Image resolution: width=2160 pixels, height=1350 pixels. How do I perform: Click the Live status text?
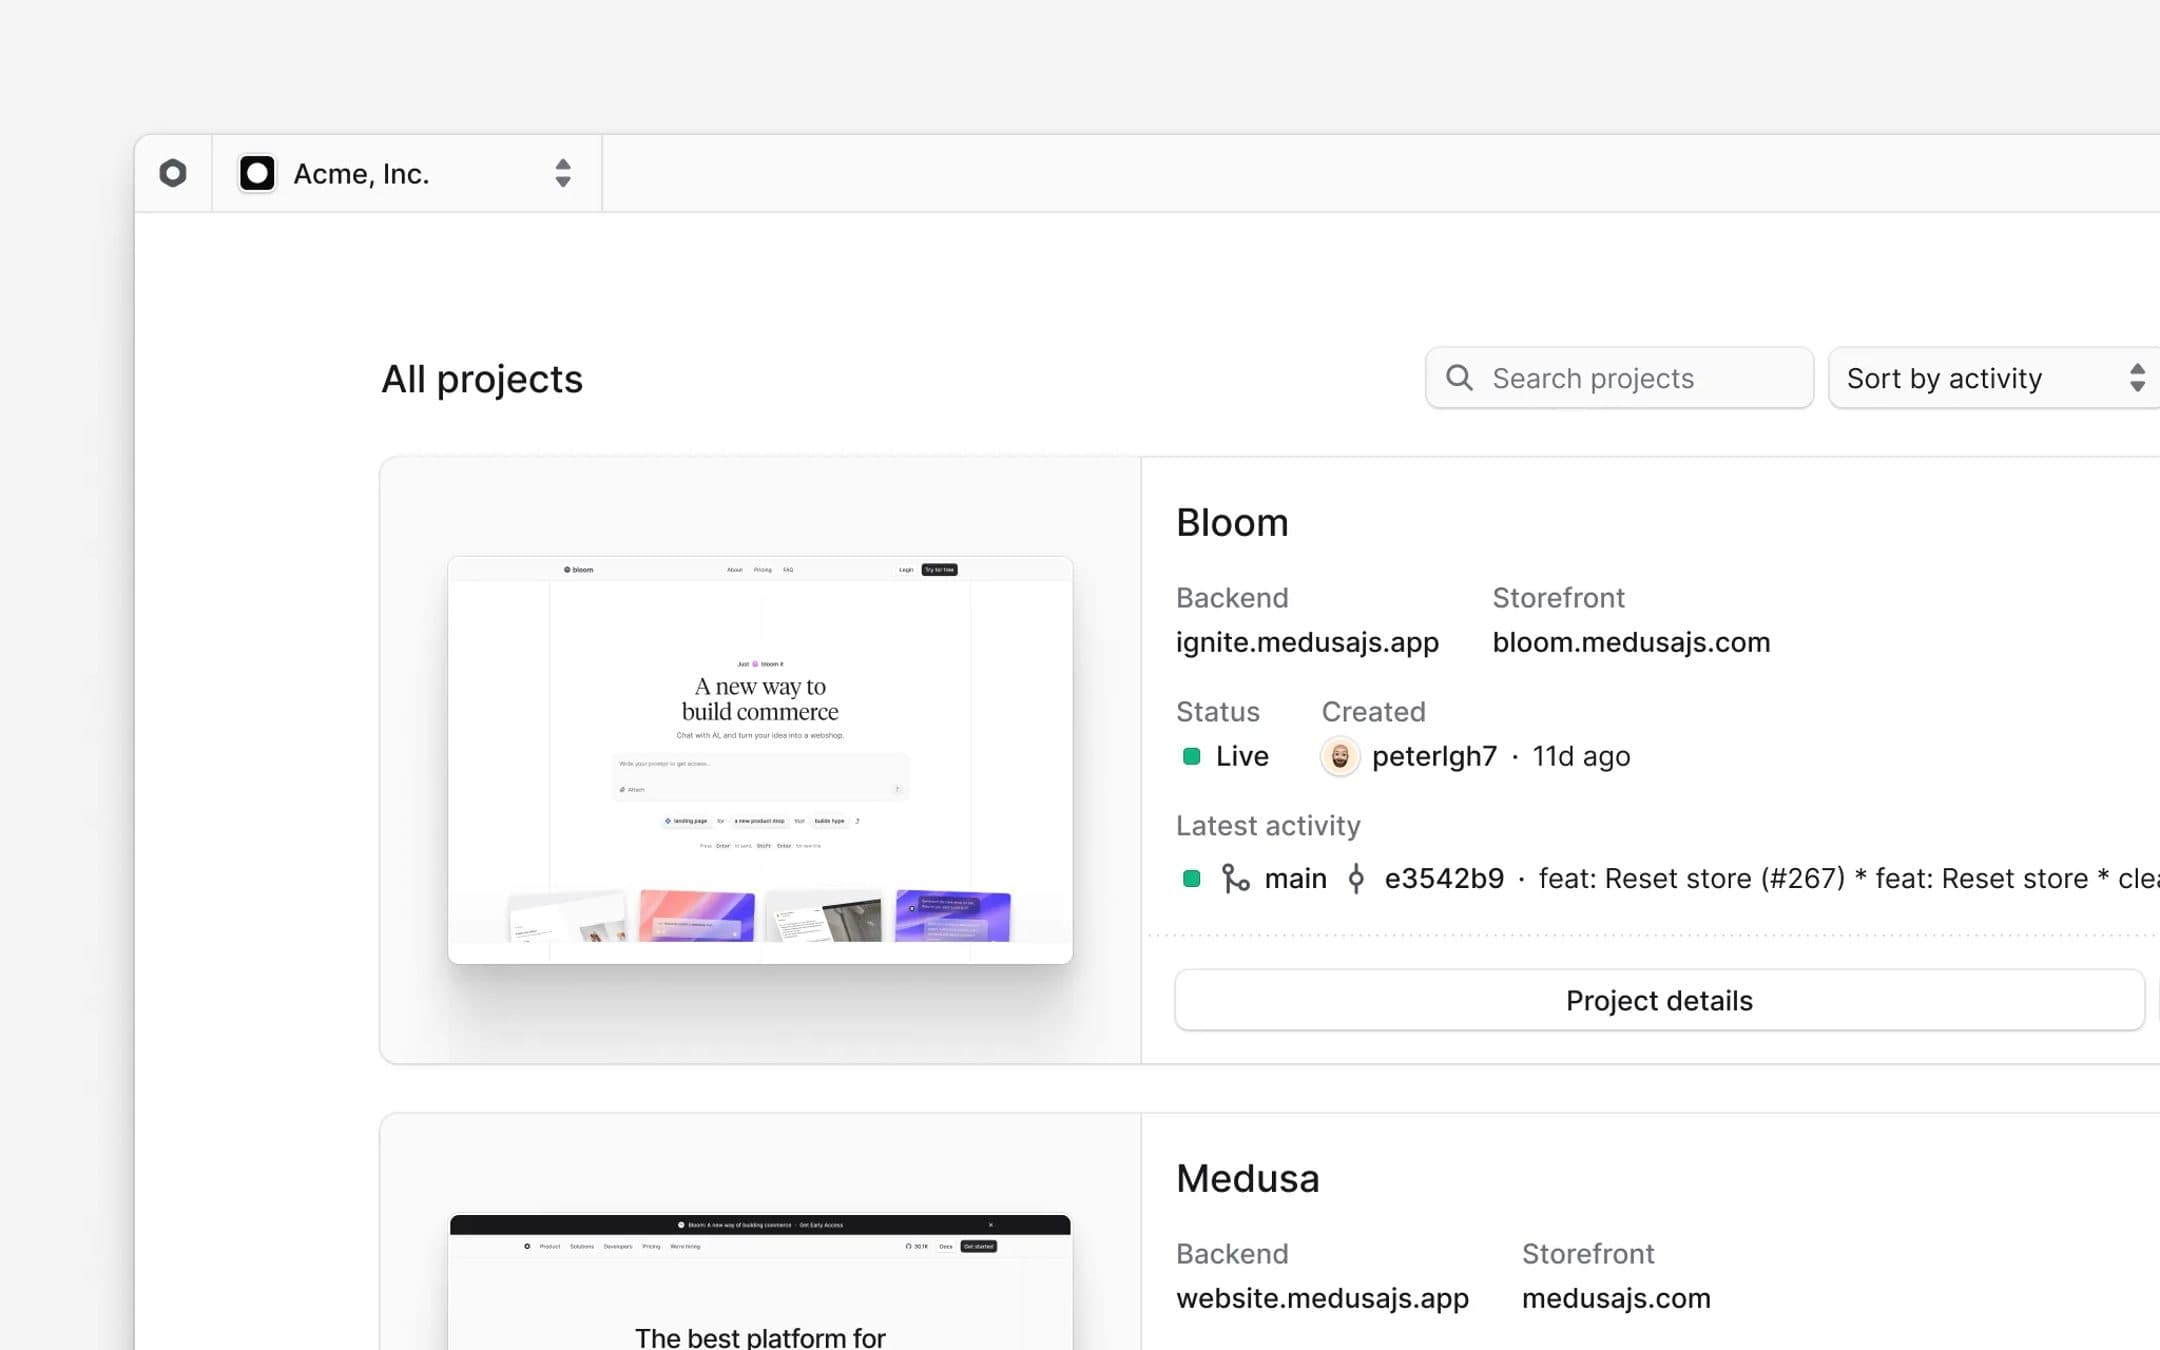click(1242, 756)
